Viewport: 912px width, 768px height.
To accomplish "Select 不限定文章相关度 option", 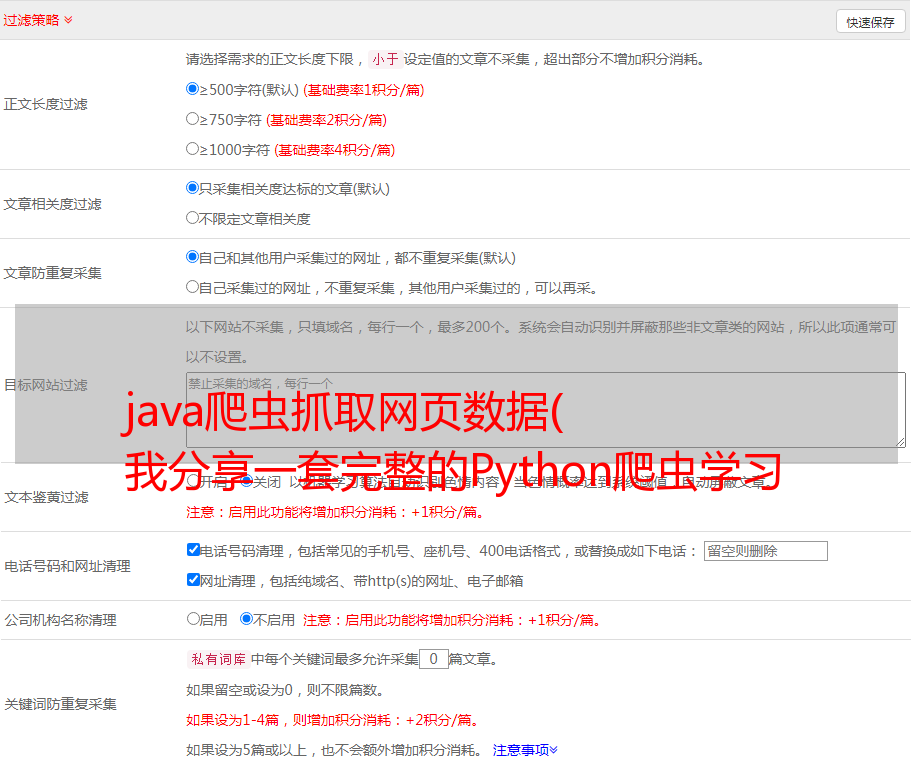I will click(x=193, y=218).
